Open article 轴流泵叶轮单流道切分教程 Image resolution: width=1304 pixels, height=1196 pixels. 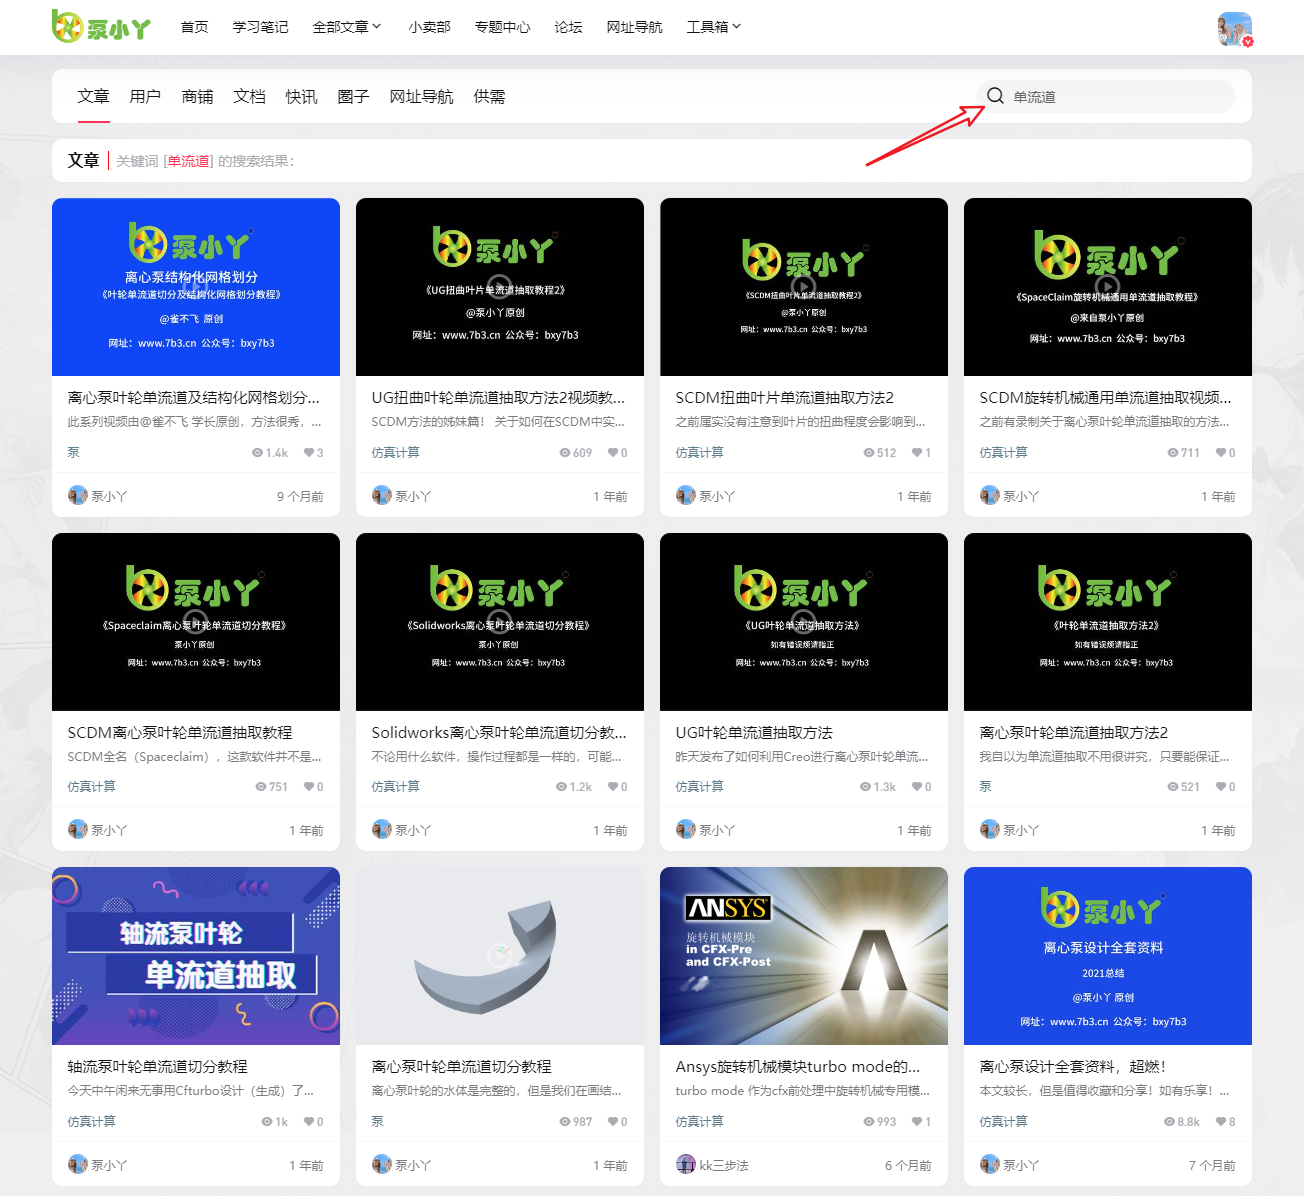click(x=157, y=1067)
